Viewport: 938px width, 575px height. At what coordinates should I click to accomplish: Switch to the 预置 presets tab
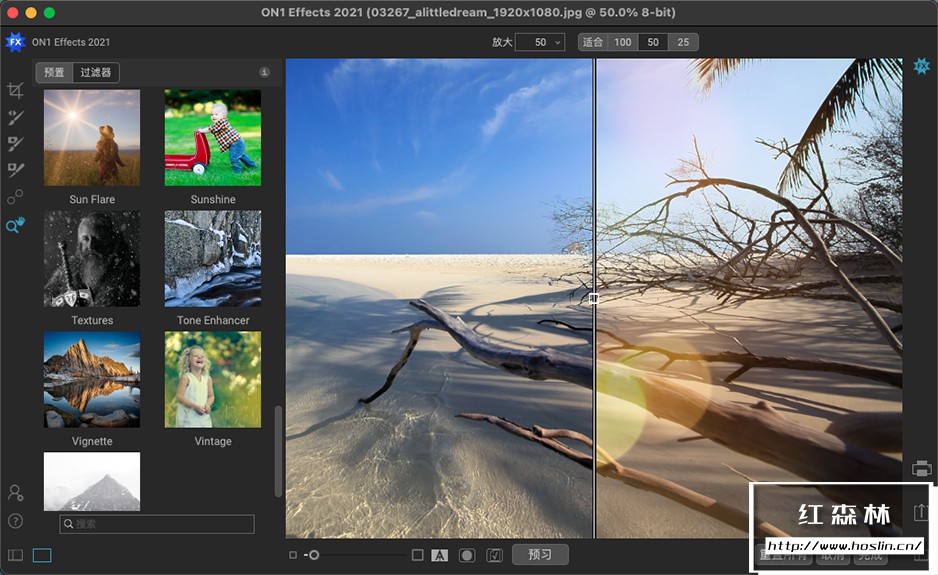pyautogui.click(x=54, y=72)
